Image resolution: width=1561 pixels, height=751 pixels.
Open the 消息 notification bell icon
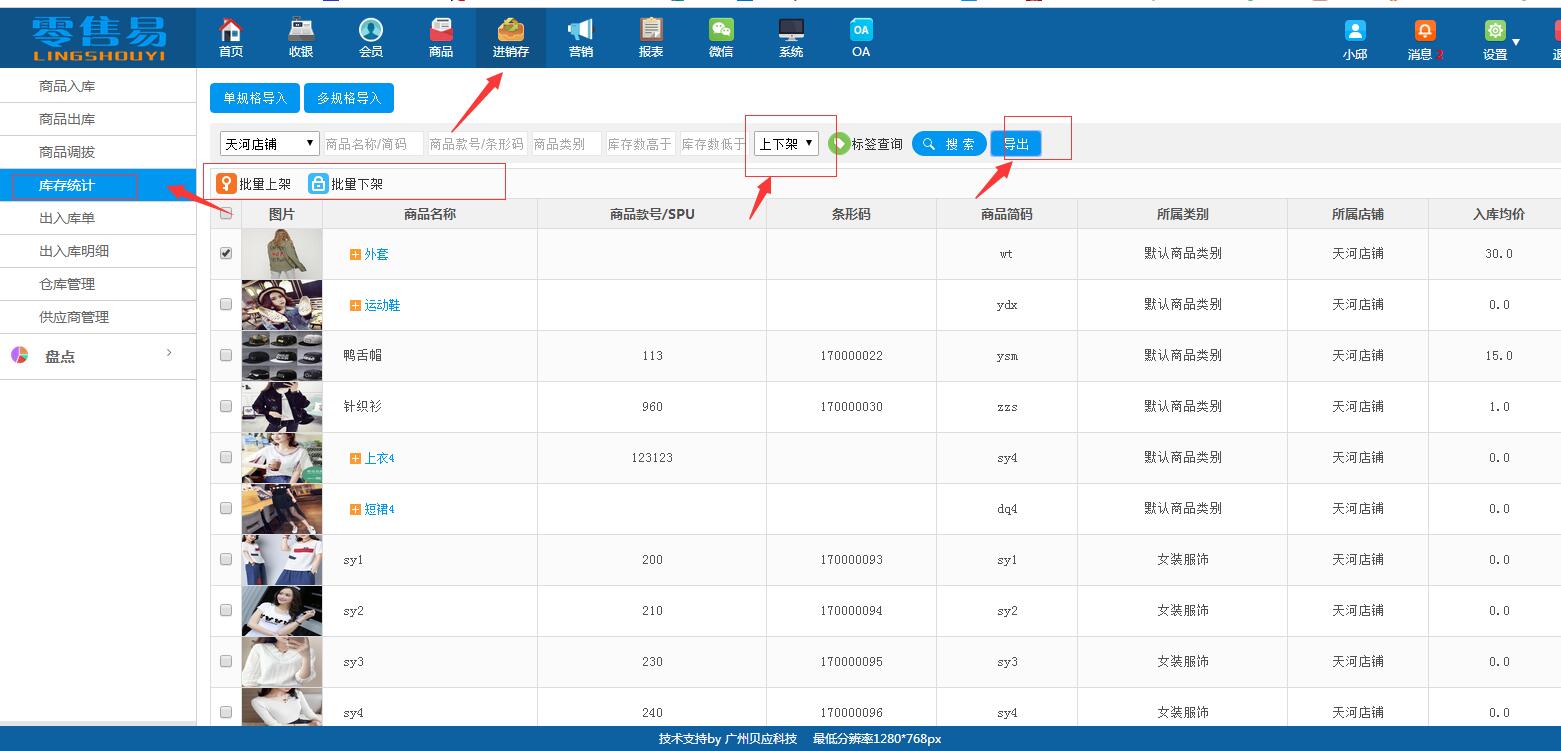point(1424,31)
